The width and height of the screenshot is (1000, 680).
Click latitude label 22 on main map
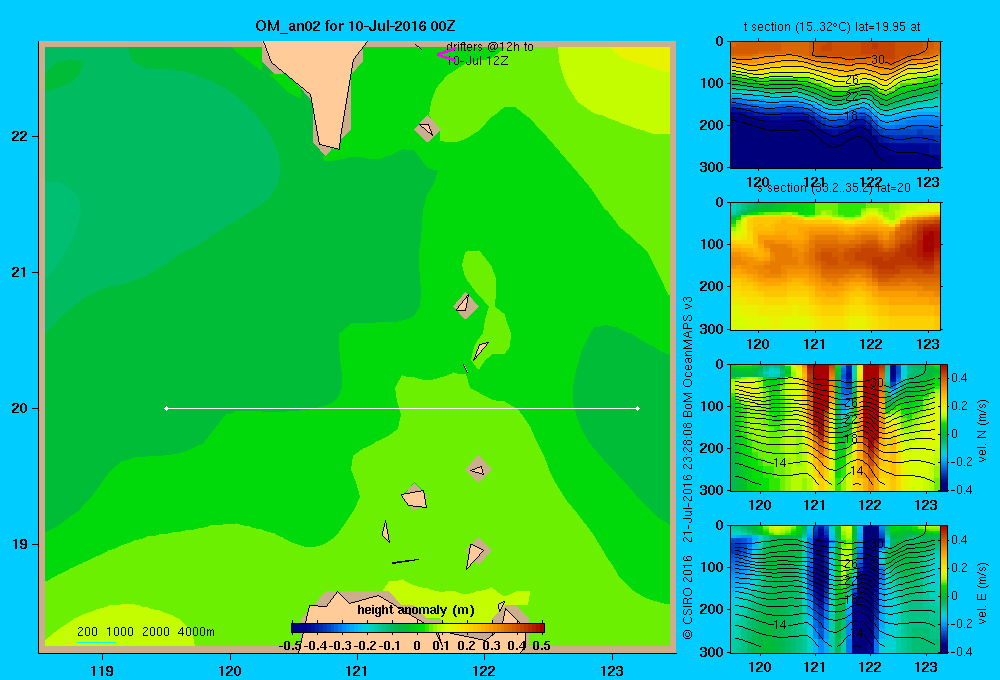[x=20, y=136]
